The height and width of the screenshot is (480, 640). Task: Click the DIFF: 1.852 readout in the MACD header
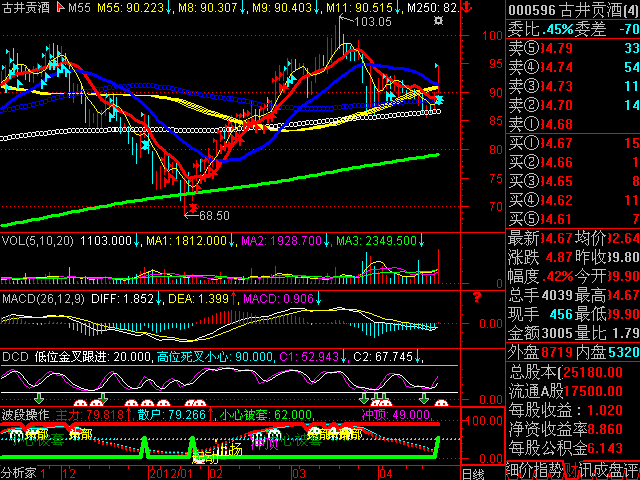click(122, 299)
